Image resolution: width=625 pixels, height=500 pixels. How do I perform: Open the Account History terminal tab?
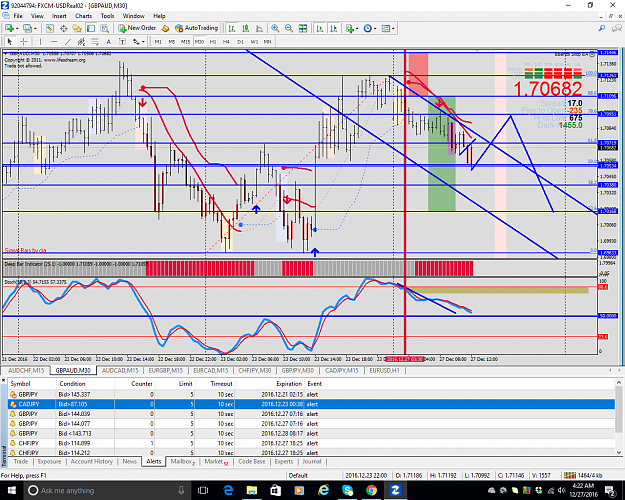pyautogui.click(x=92, y=461)
